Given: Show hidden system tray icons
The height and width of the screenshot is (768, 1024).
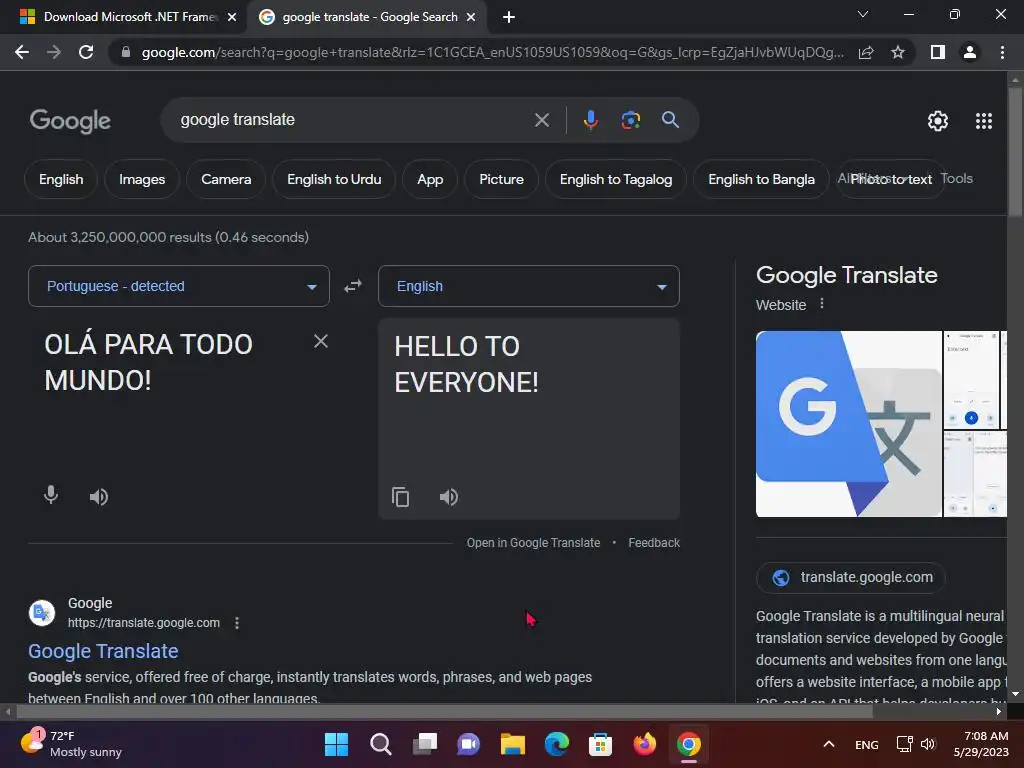Looking at the screenshot, I should point(829,744).
